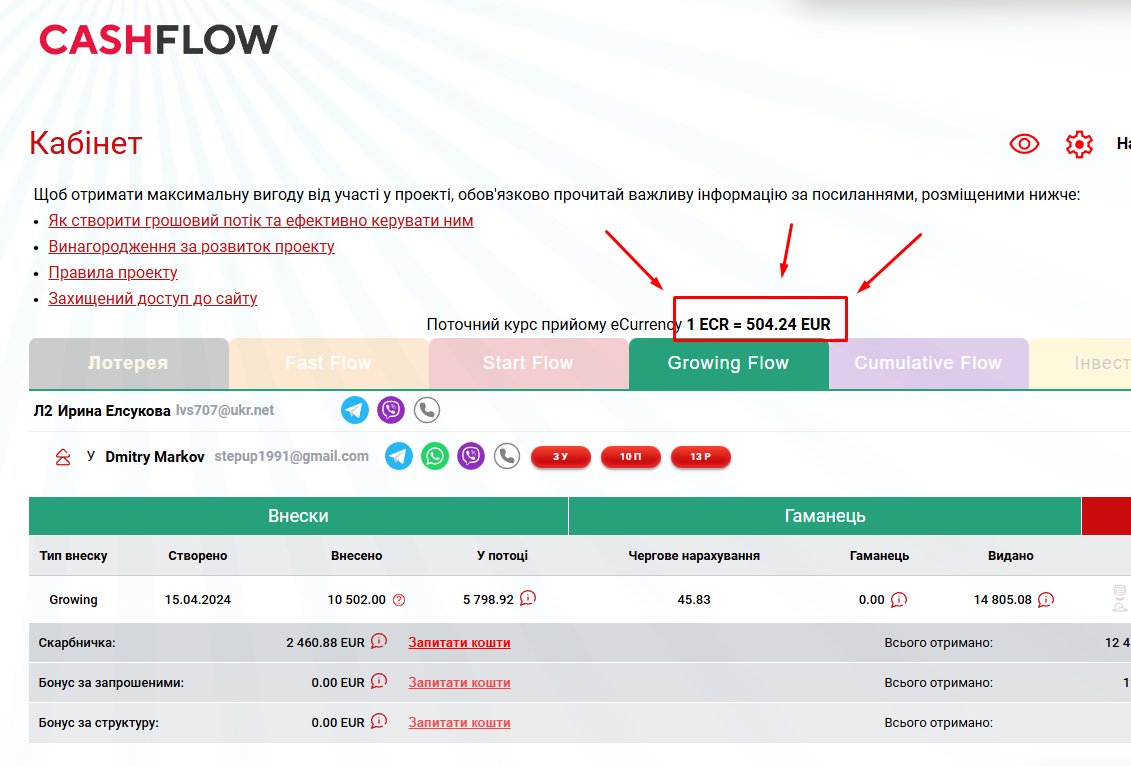Click the date 15.04.2024
Screen dimensions: 1131x766
(198, 600)
